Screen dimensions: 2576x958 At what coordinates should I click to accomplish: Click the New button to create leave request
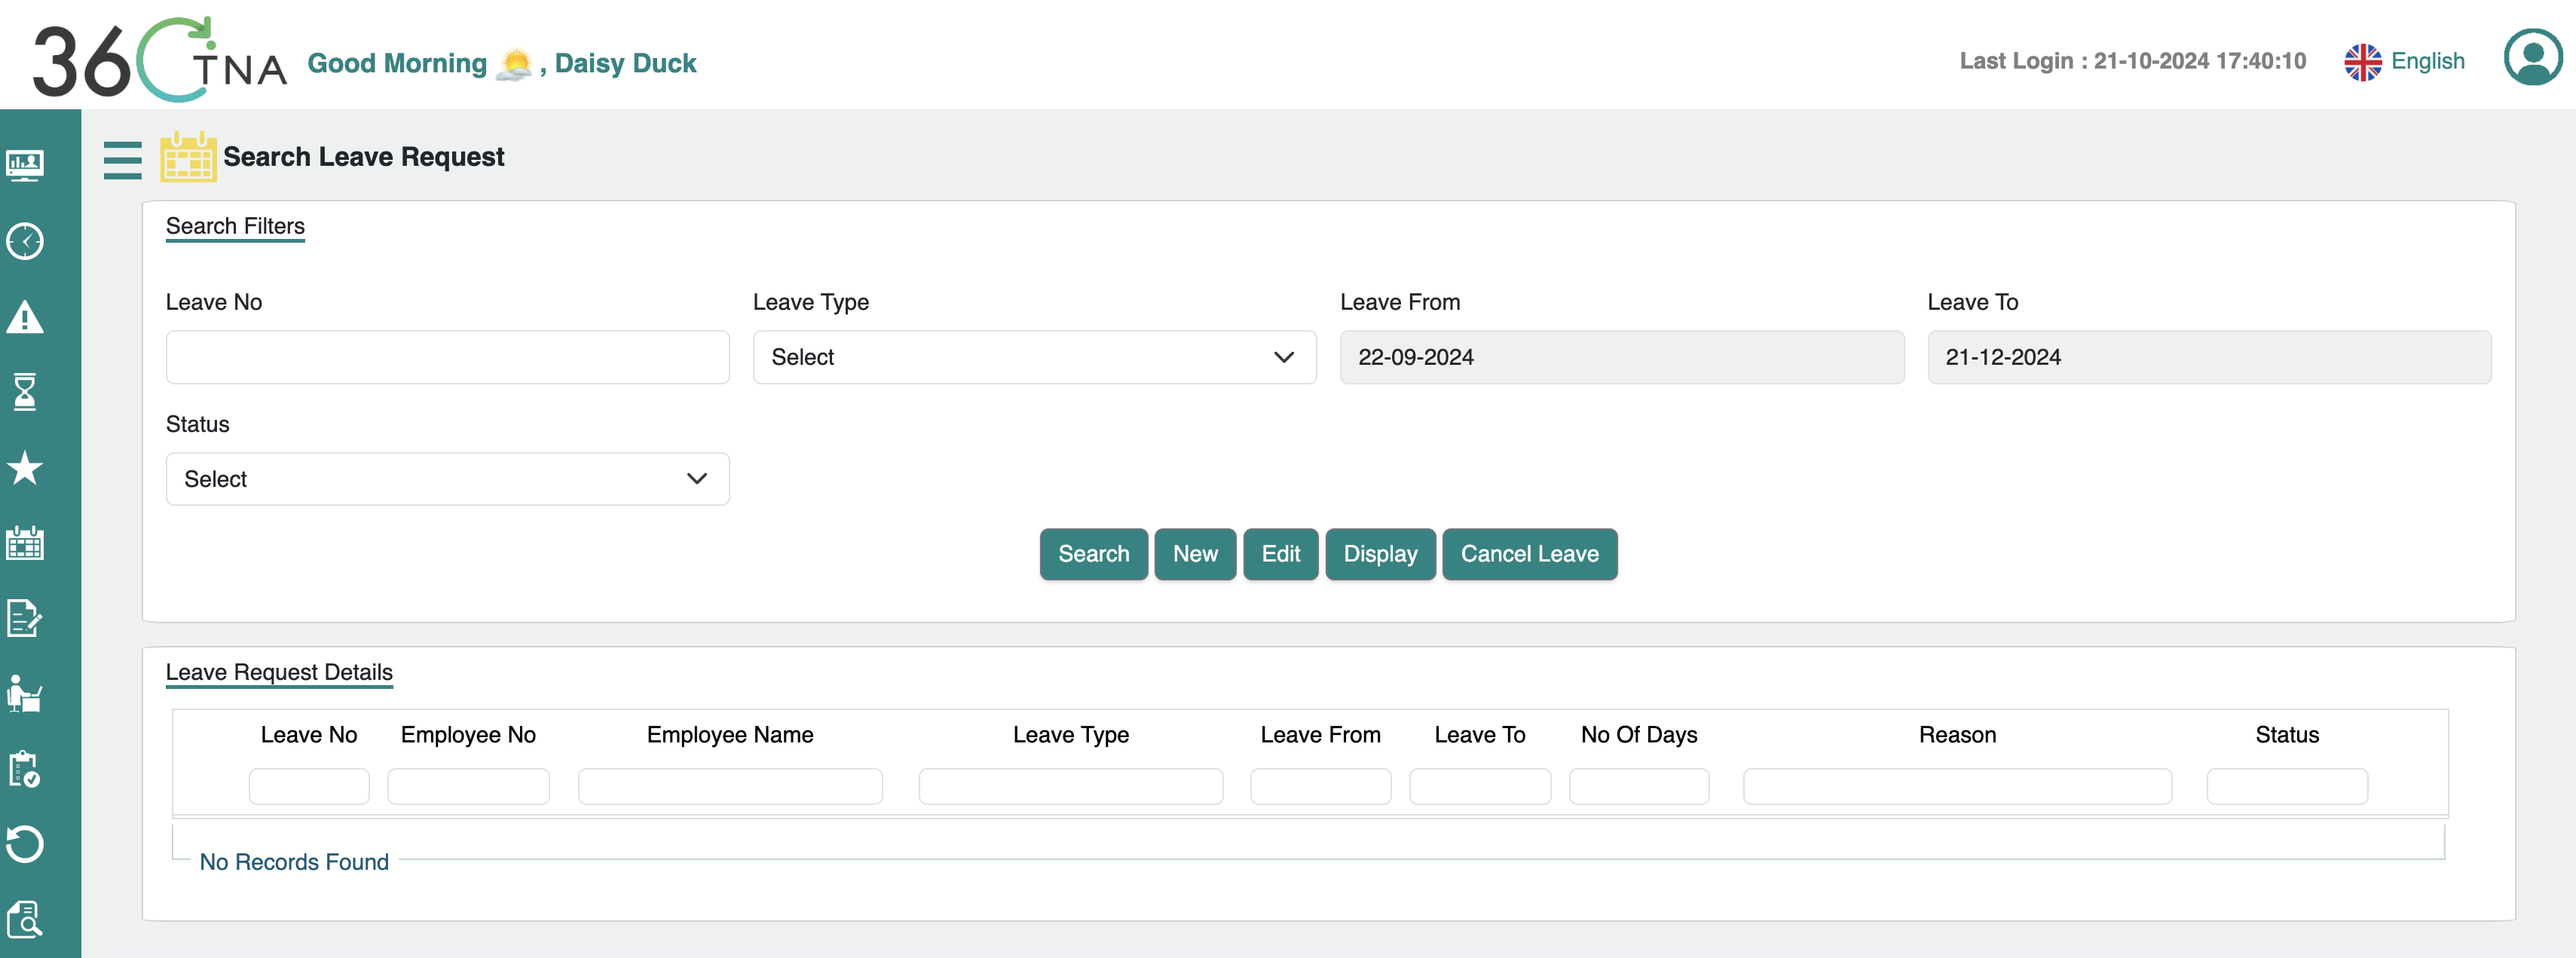1195,554
